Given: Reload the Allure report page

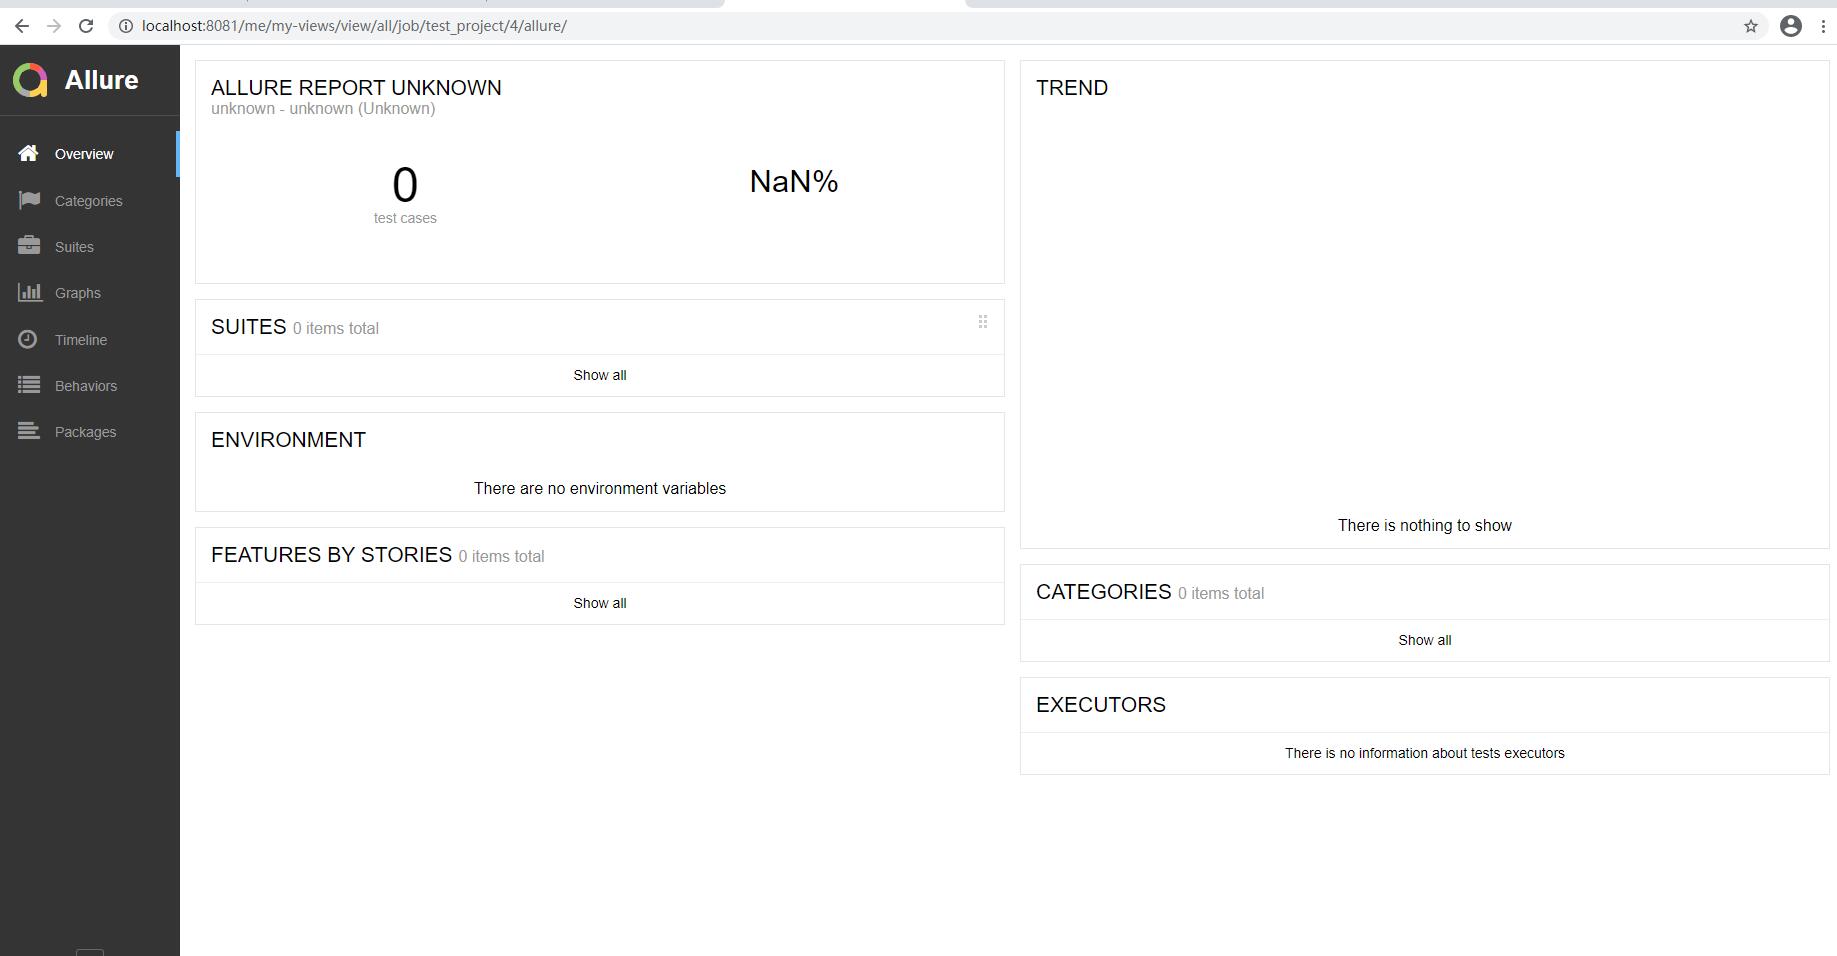Looking at the screenshot, I should pyautogui.click(x=86, y=26).
